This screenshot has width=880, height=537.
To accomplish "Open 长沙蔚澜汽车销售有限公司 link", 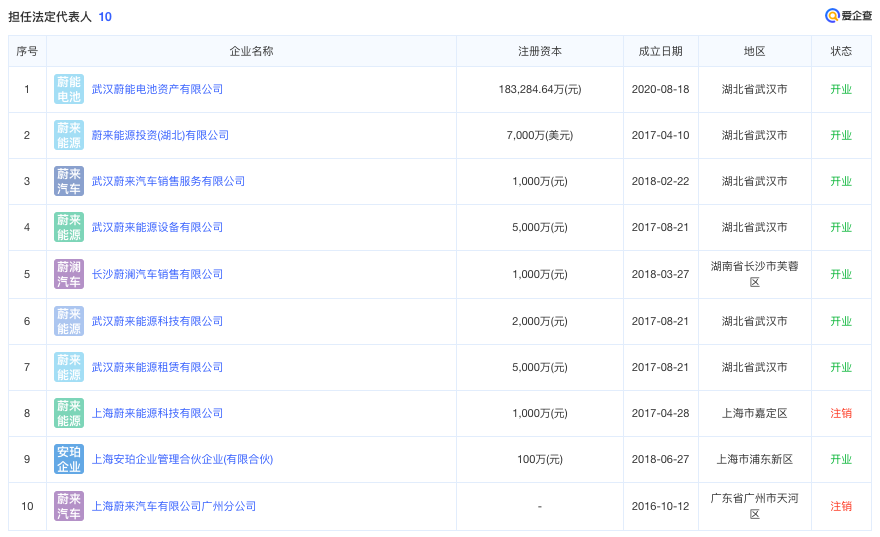I will pyautogui.click(x=157, y=274).
